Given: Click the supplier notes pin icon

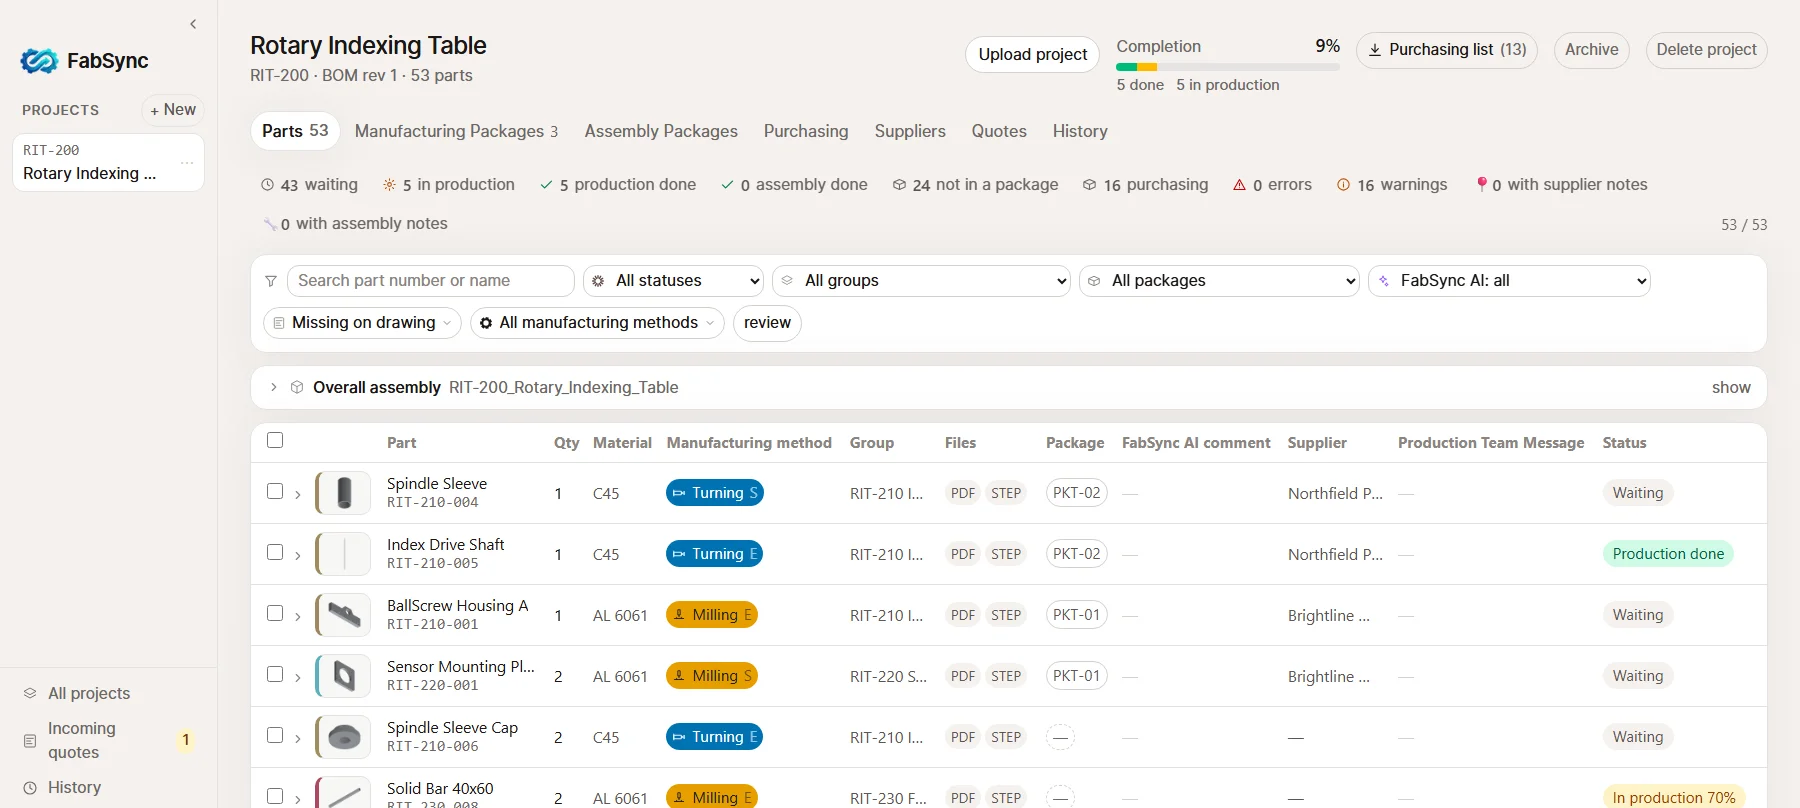Looking at the screenshot, I should [1481, 185].
